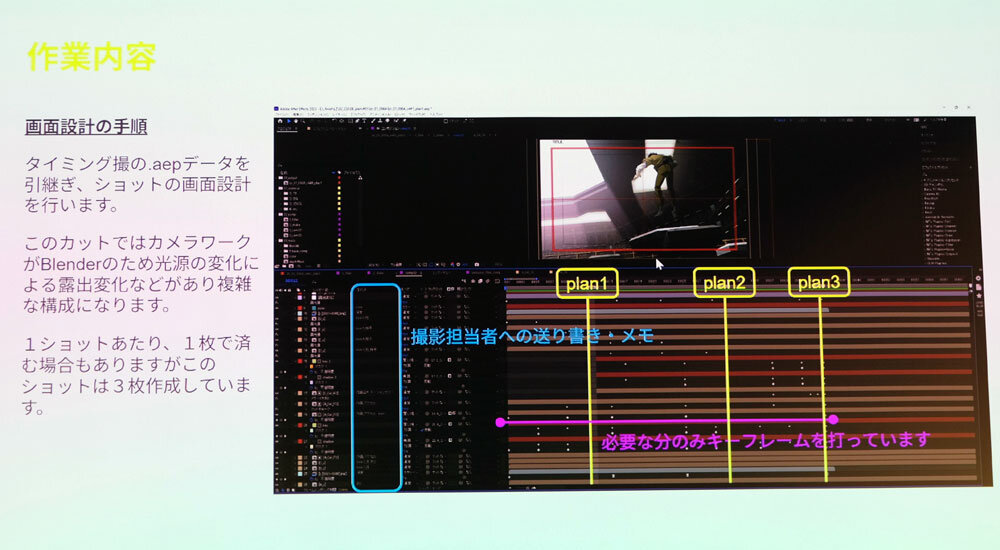The width and height of the screenshot is (1000, 550).
Task: Toggle the switches button at timeline bottom-left
Action: click(283, 491)
